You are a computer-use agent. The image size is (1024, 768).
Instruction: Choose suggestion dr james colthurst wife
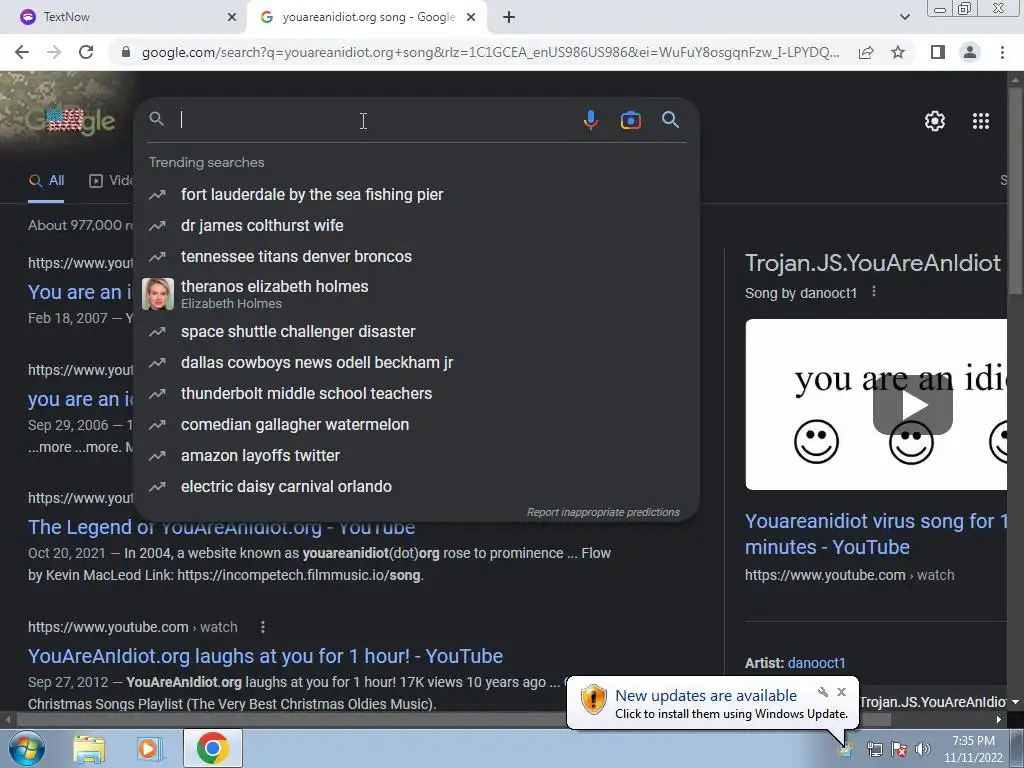coord(416,225)
